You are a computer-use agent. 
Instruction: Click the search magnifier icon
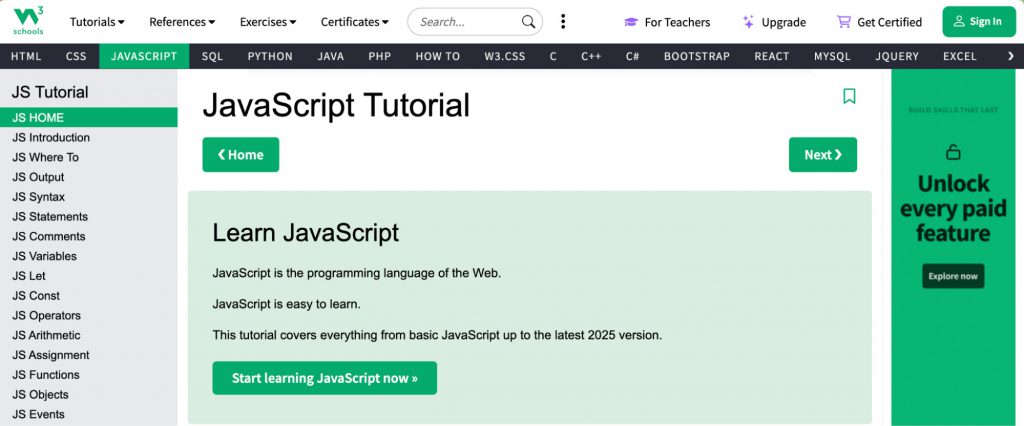(x=528, y=22)
